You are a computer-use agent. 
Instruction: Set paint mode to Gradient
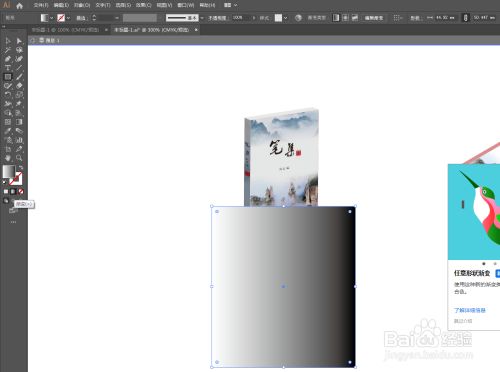13,191
